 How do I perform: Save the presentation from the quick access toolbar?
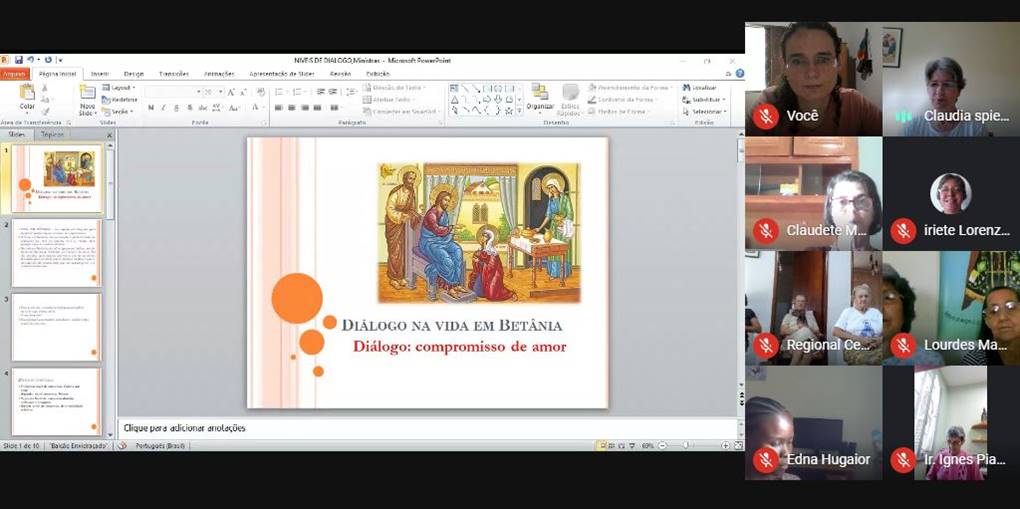click(x=19, y=60)
